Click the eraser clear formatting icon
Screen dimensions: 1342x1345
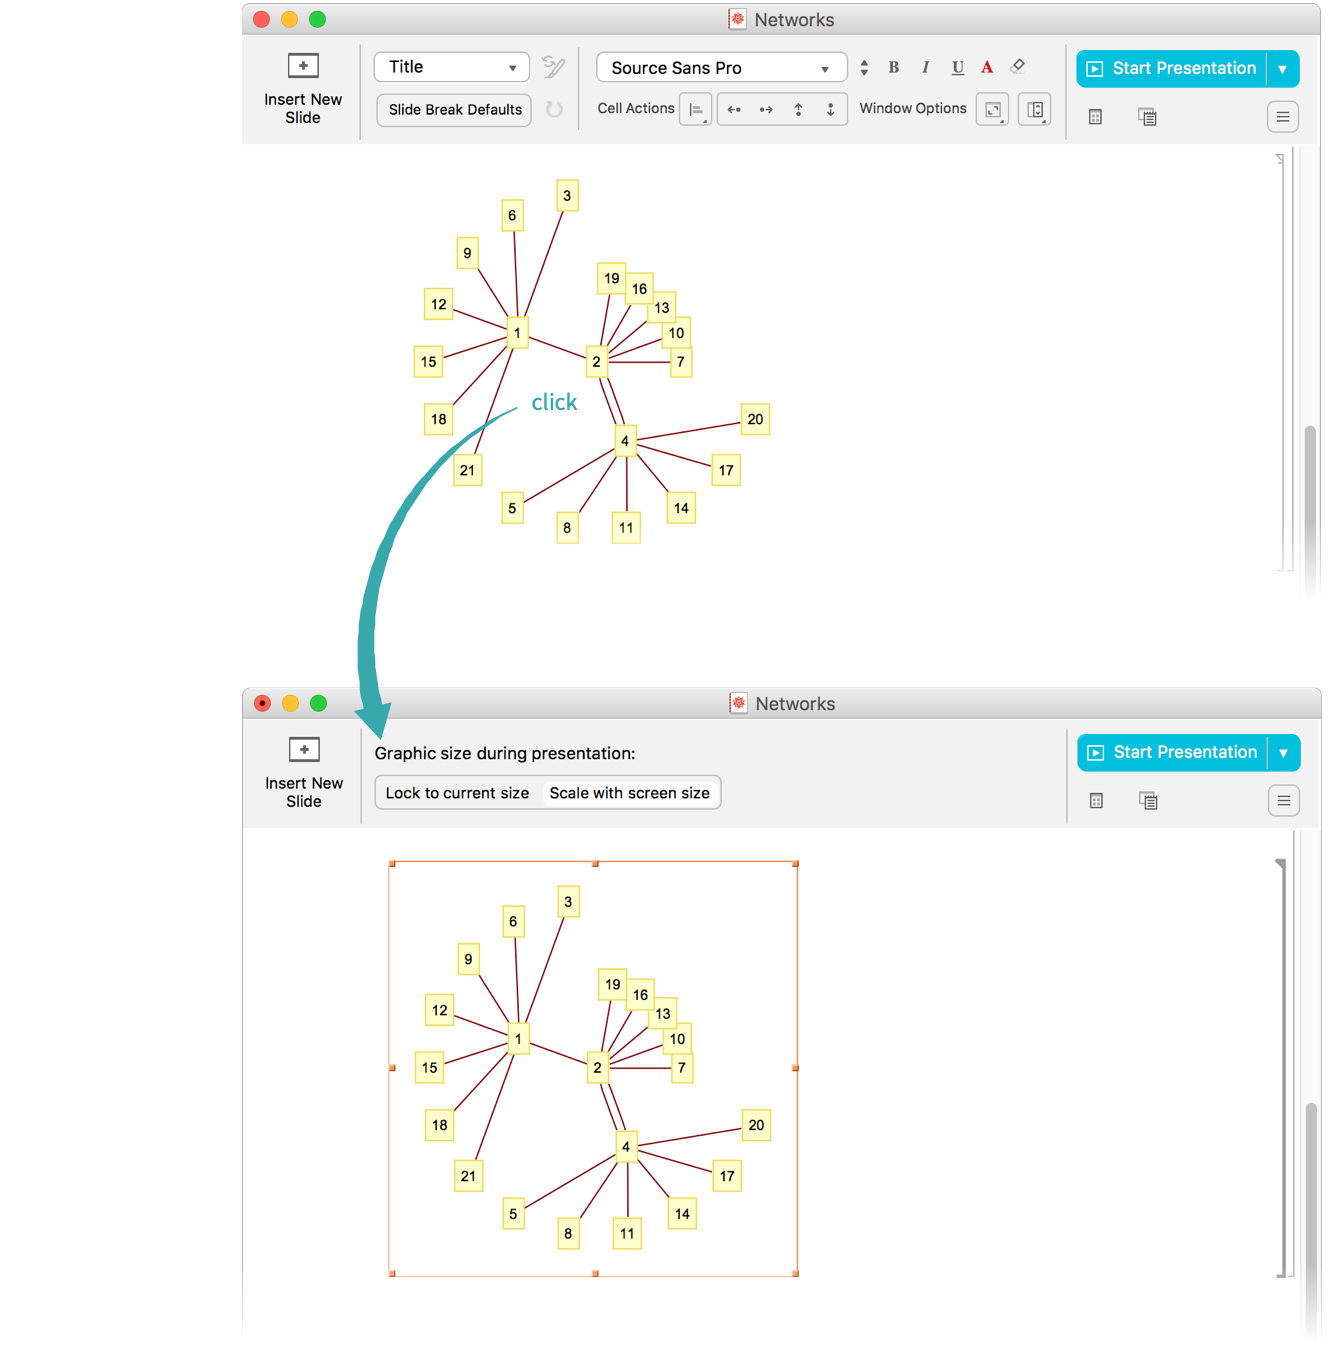tap(1018, 66)
